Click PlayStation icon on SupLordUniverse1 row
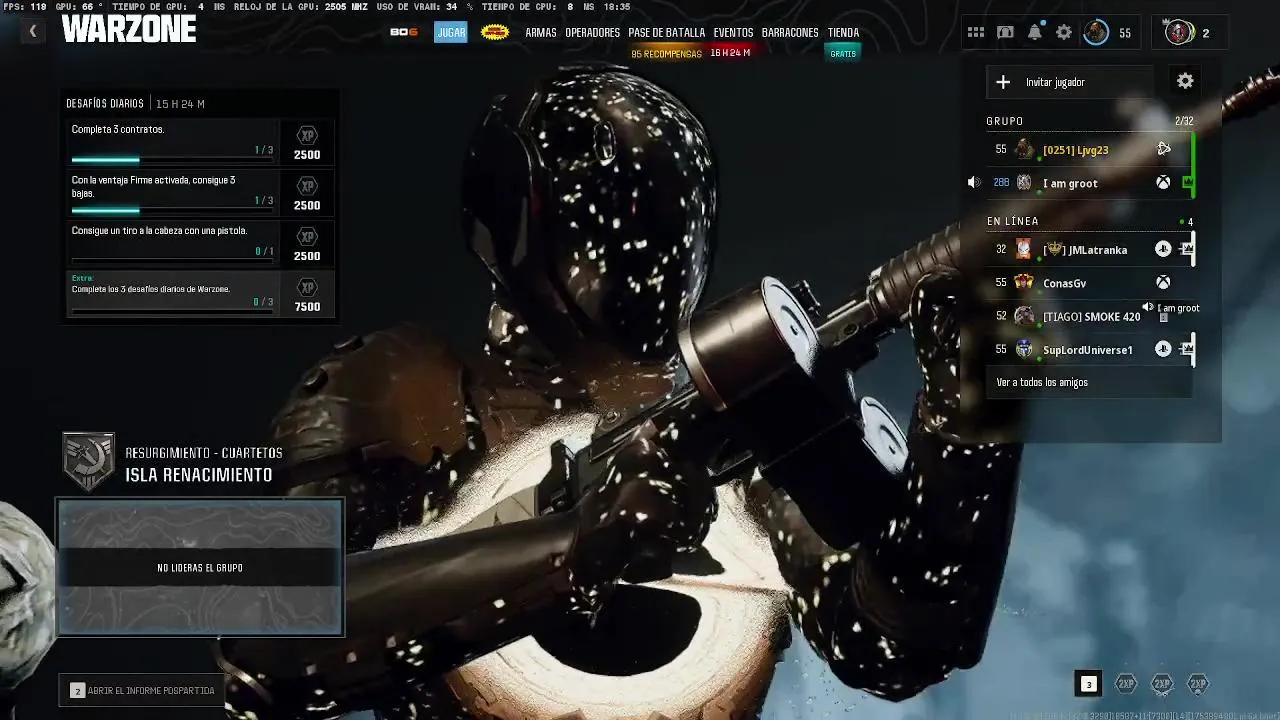Viewport: 1280px width, 720px height. click(x=1163, y=349)
